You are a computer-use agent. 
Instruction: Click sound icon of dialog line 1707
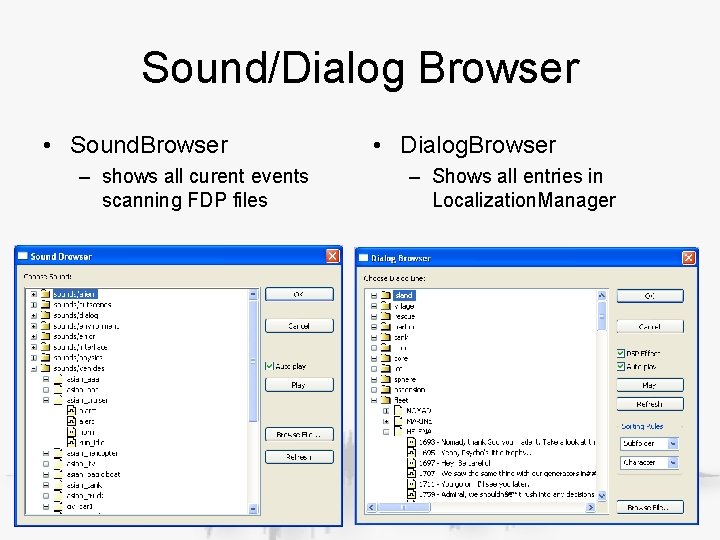point(411,473)
